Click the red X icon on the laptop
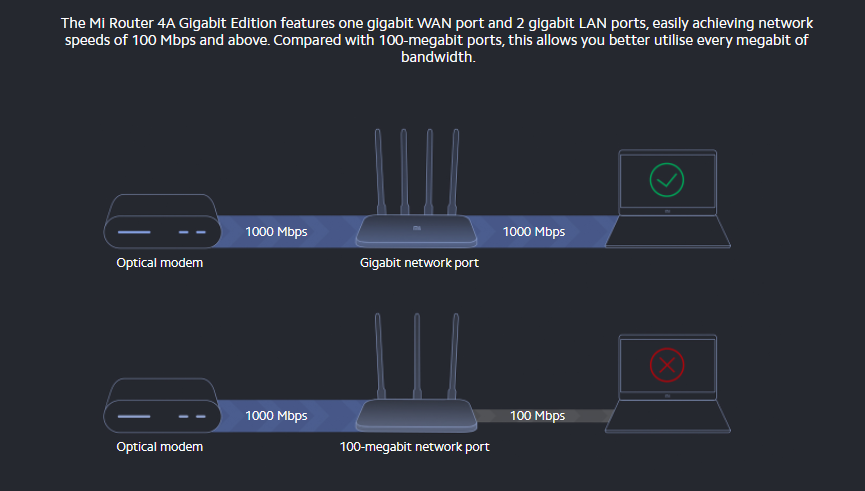 tap(666, 365)
